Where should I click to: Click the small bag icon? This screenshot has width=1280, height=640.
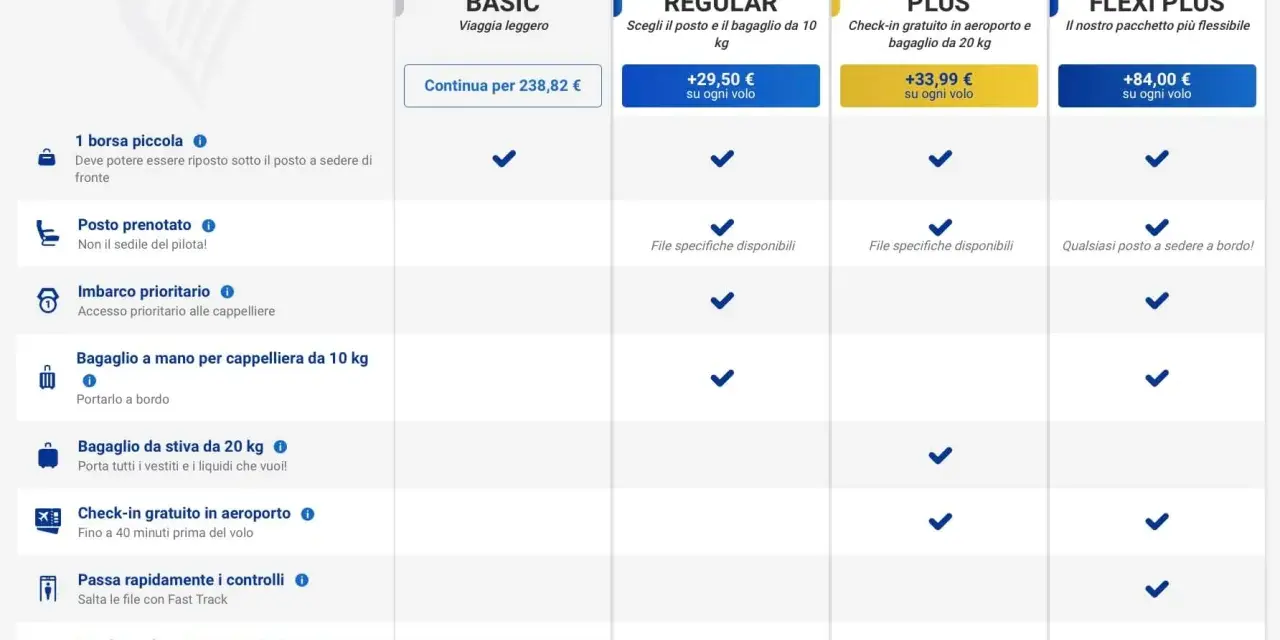(47, 157)
